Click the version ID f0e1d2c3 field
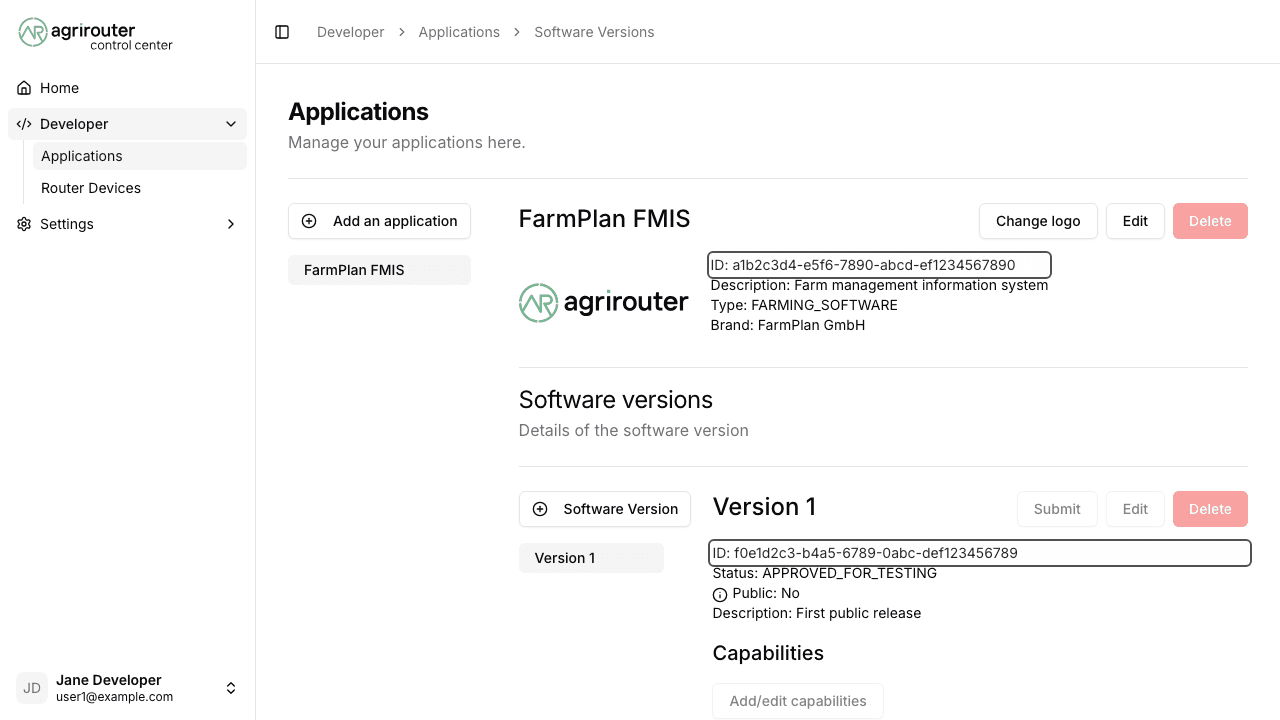Screen dimensions: 1280x720 [980, 553]
